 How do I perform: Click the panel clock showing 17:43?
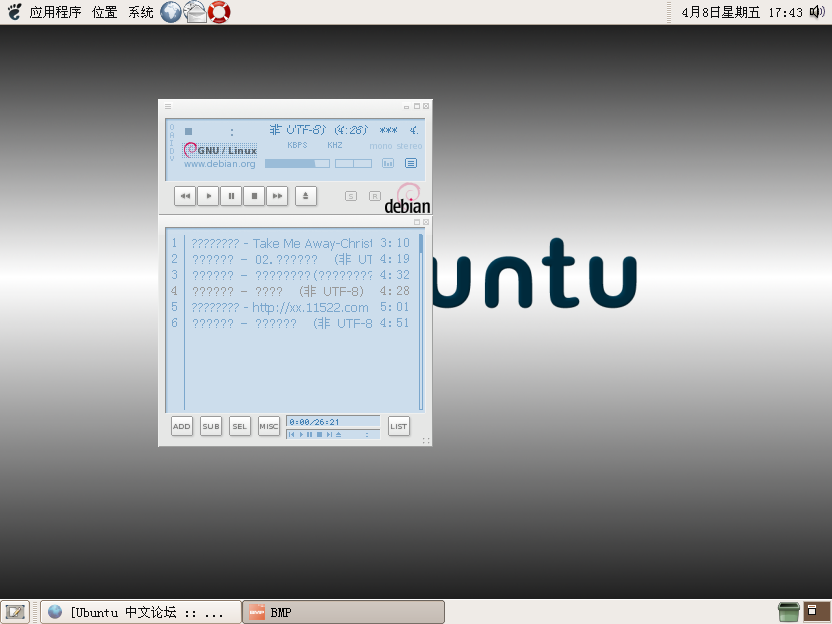click(x=742, y=12)
